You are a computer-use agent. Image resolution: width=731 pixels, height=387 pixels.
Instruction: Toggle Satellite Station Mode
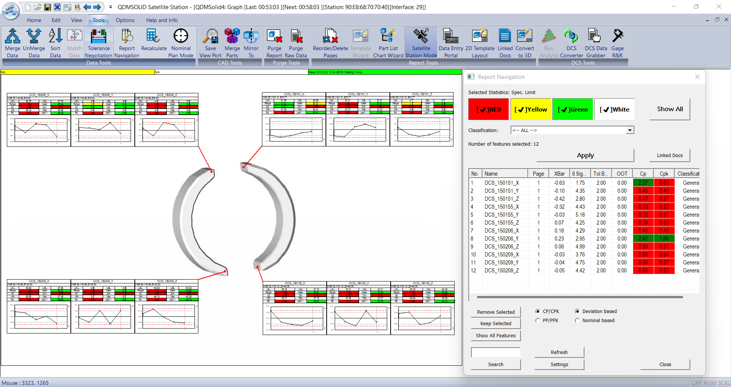coord(421,43)
